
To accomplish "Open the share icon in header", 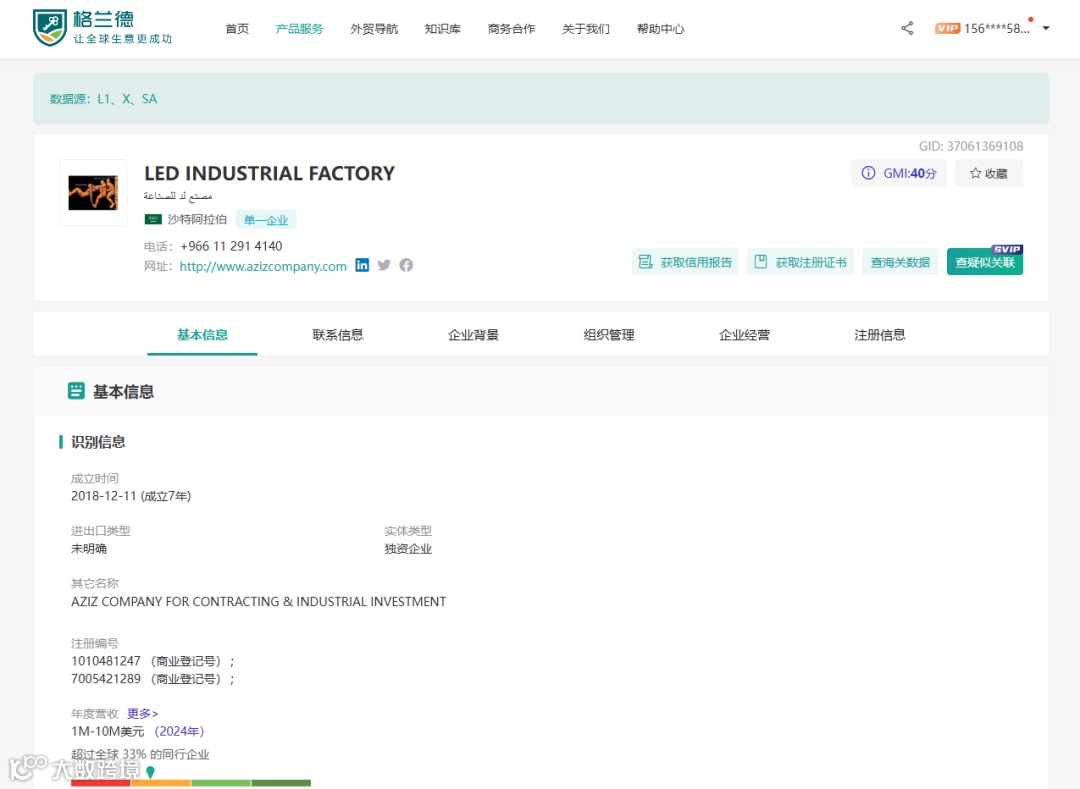I will point(907,28).
